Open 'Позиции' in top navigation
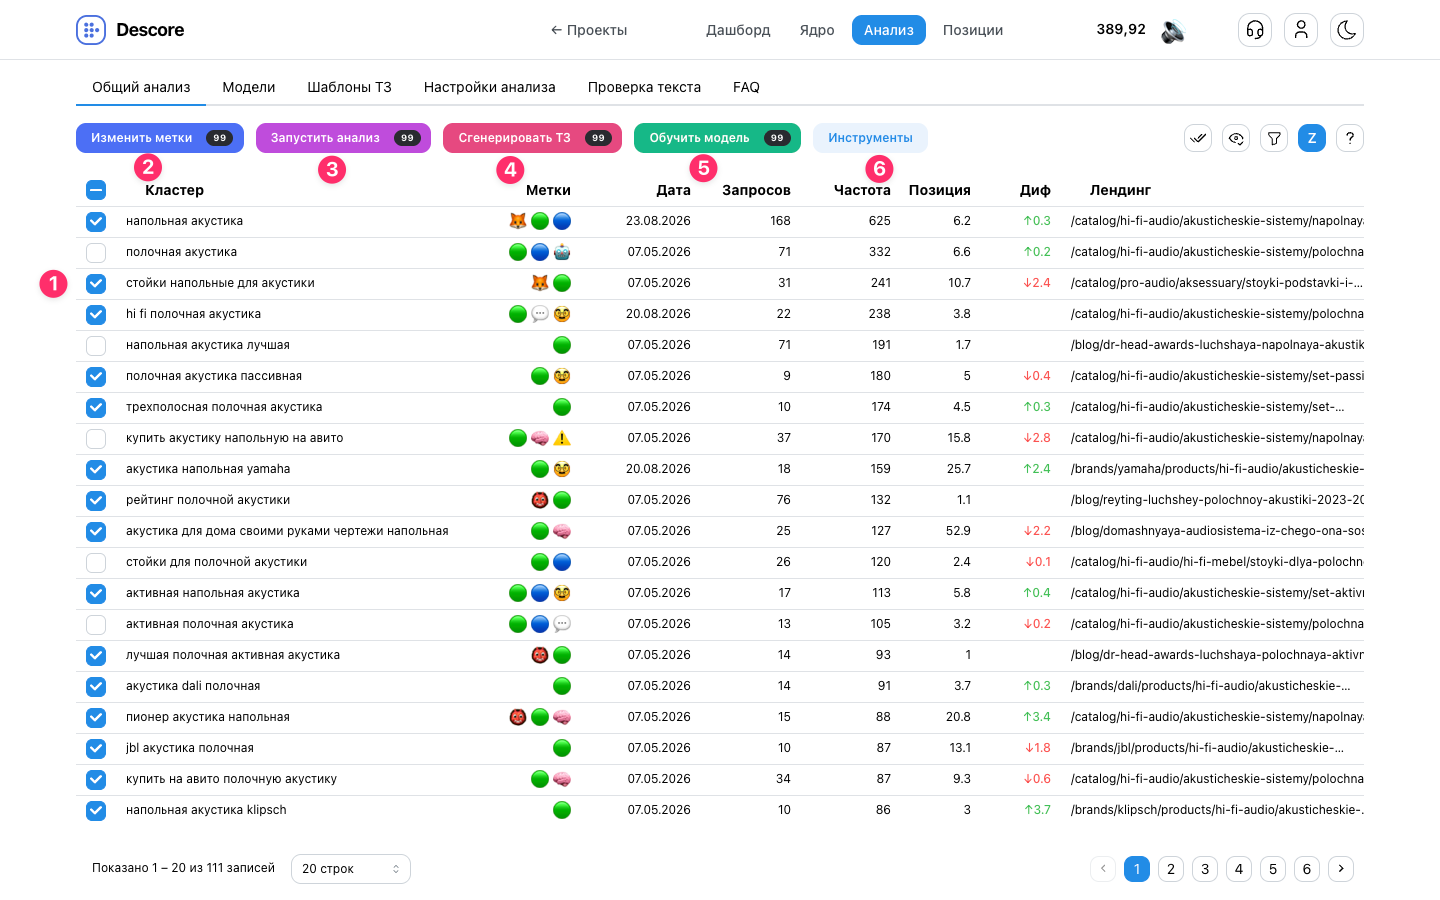Viewport: 1440px width, 900px height. [973, 30]
